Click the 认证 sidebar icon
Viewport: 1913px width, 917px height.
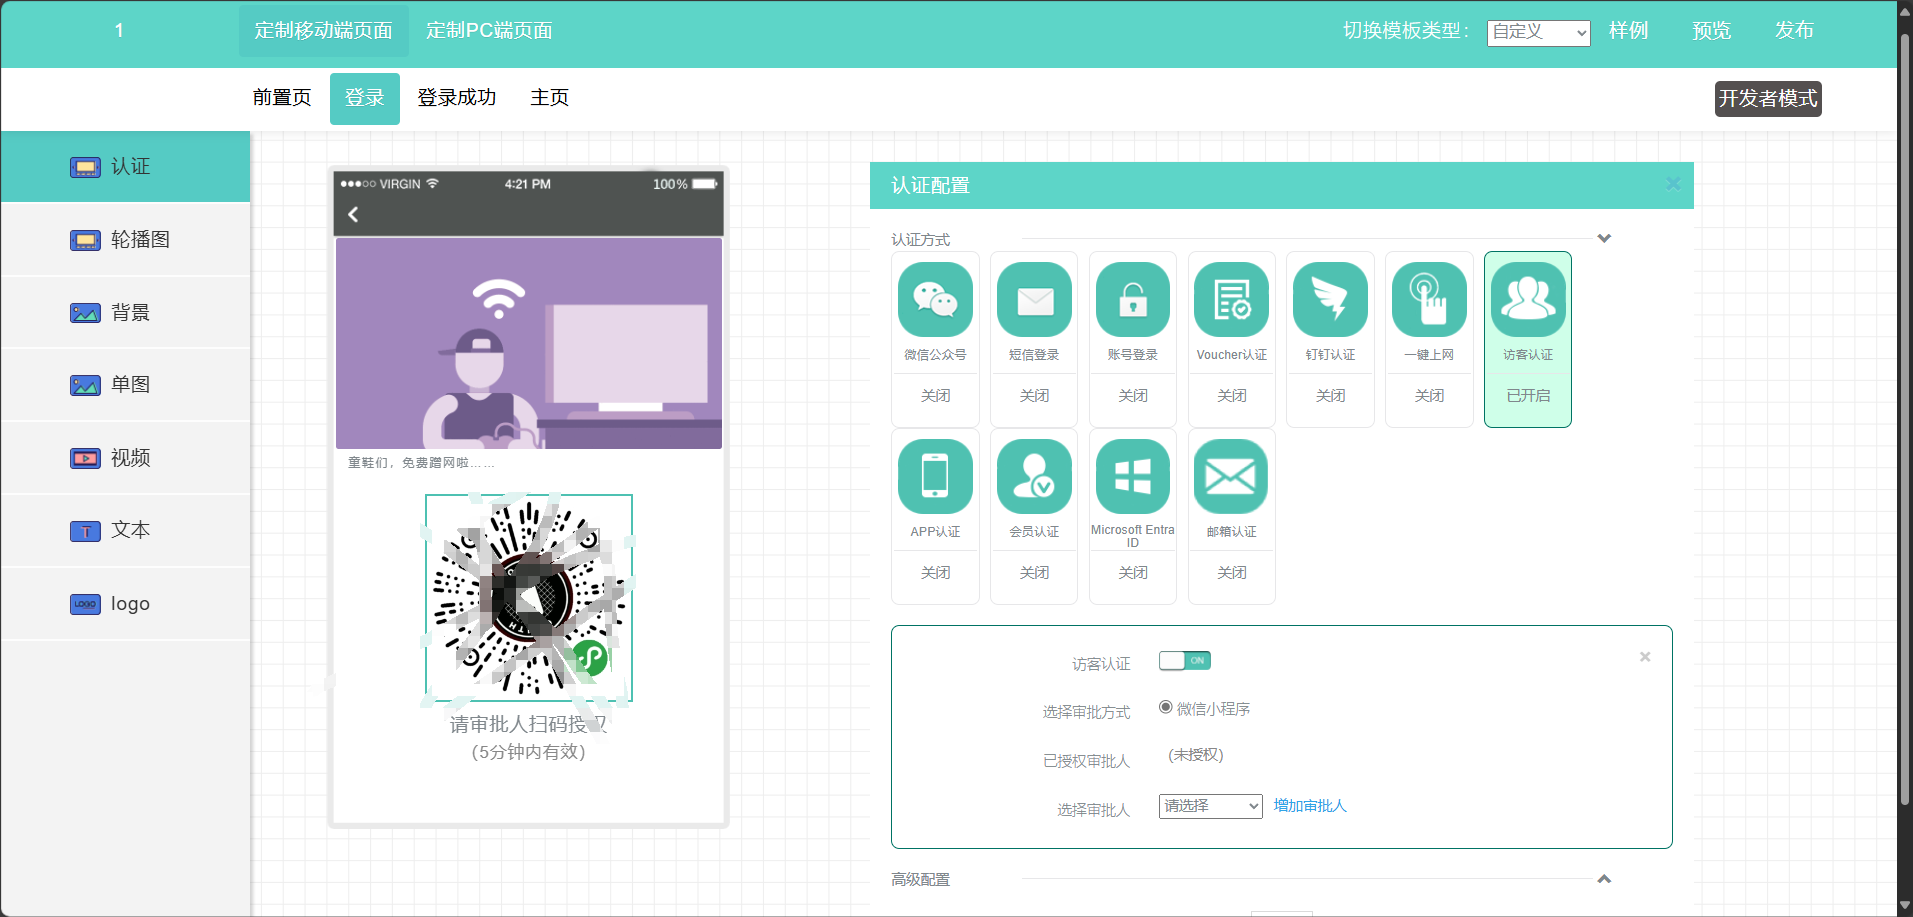[x=85, y=167]
